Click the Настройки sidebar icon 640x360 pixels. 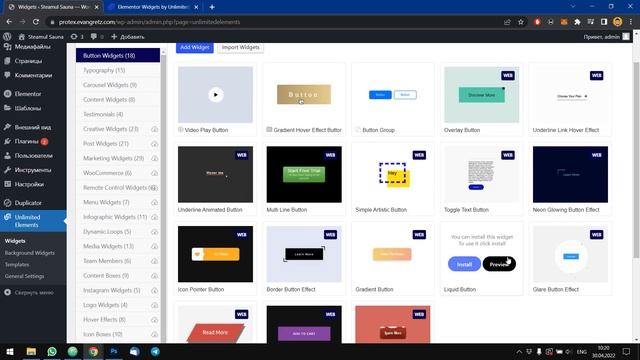coord(7,184)
